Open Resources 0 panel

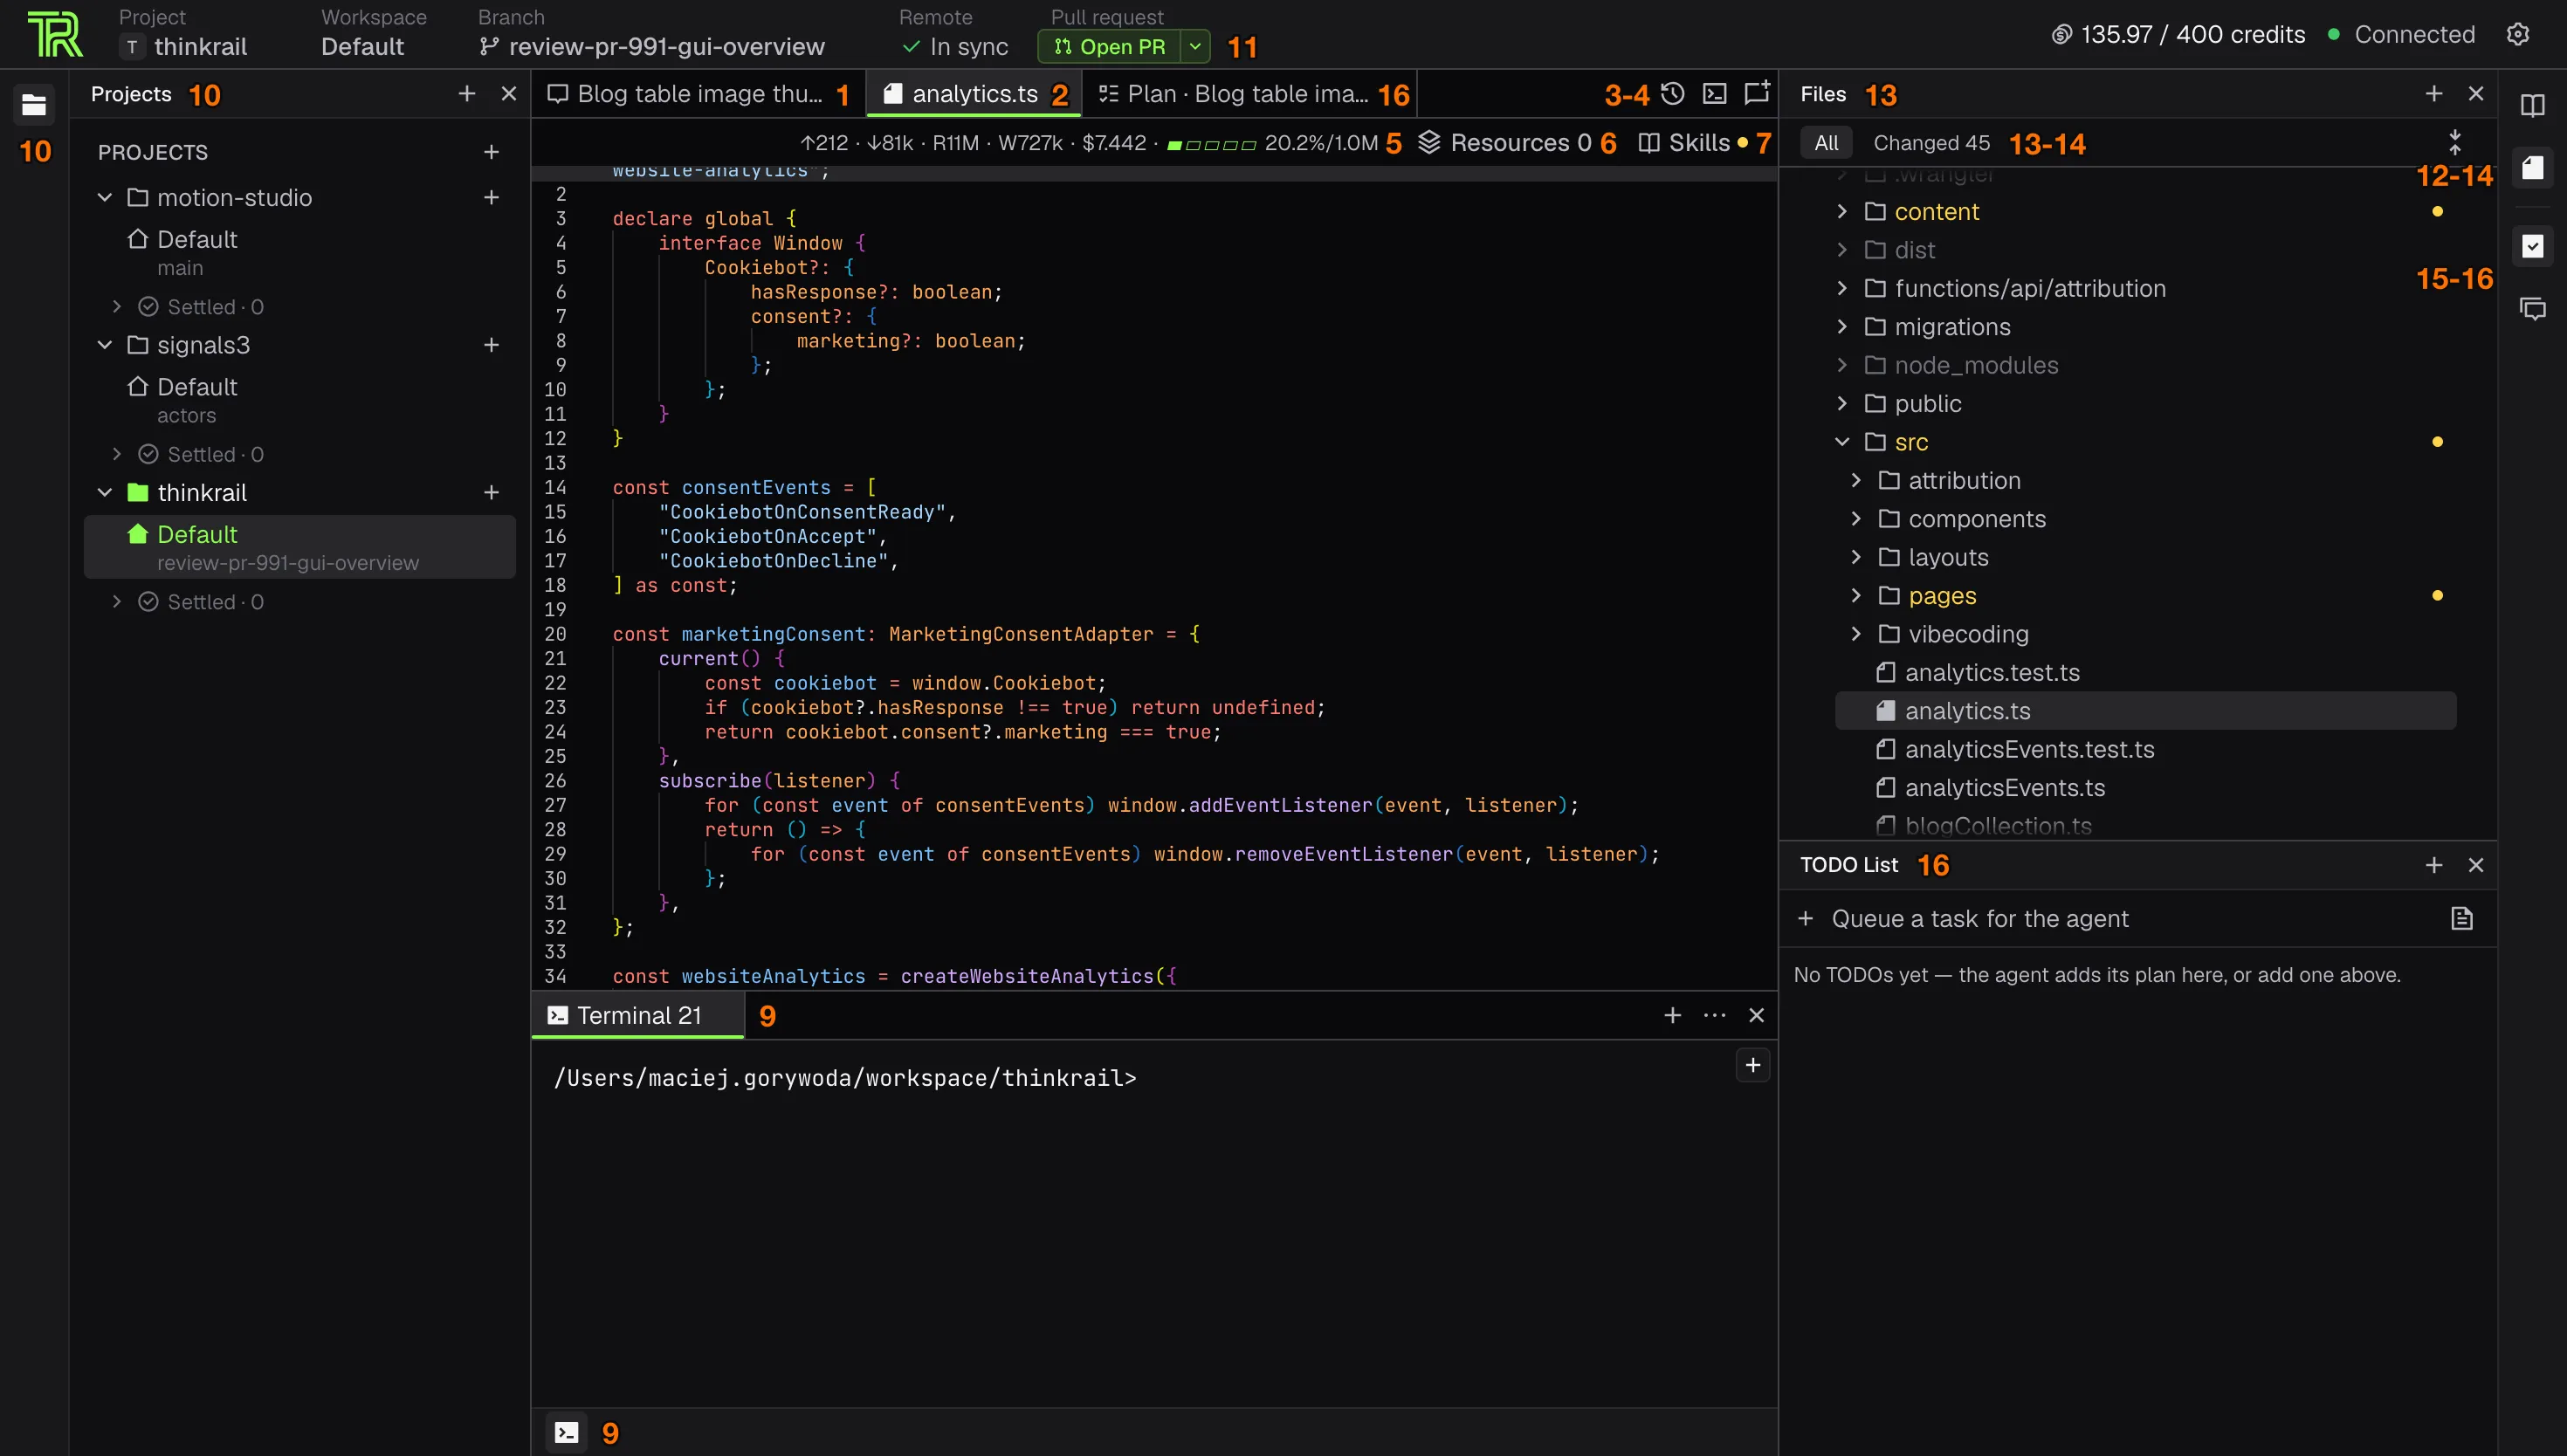1505,143
